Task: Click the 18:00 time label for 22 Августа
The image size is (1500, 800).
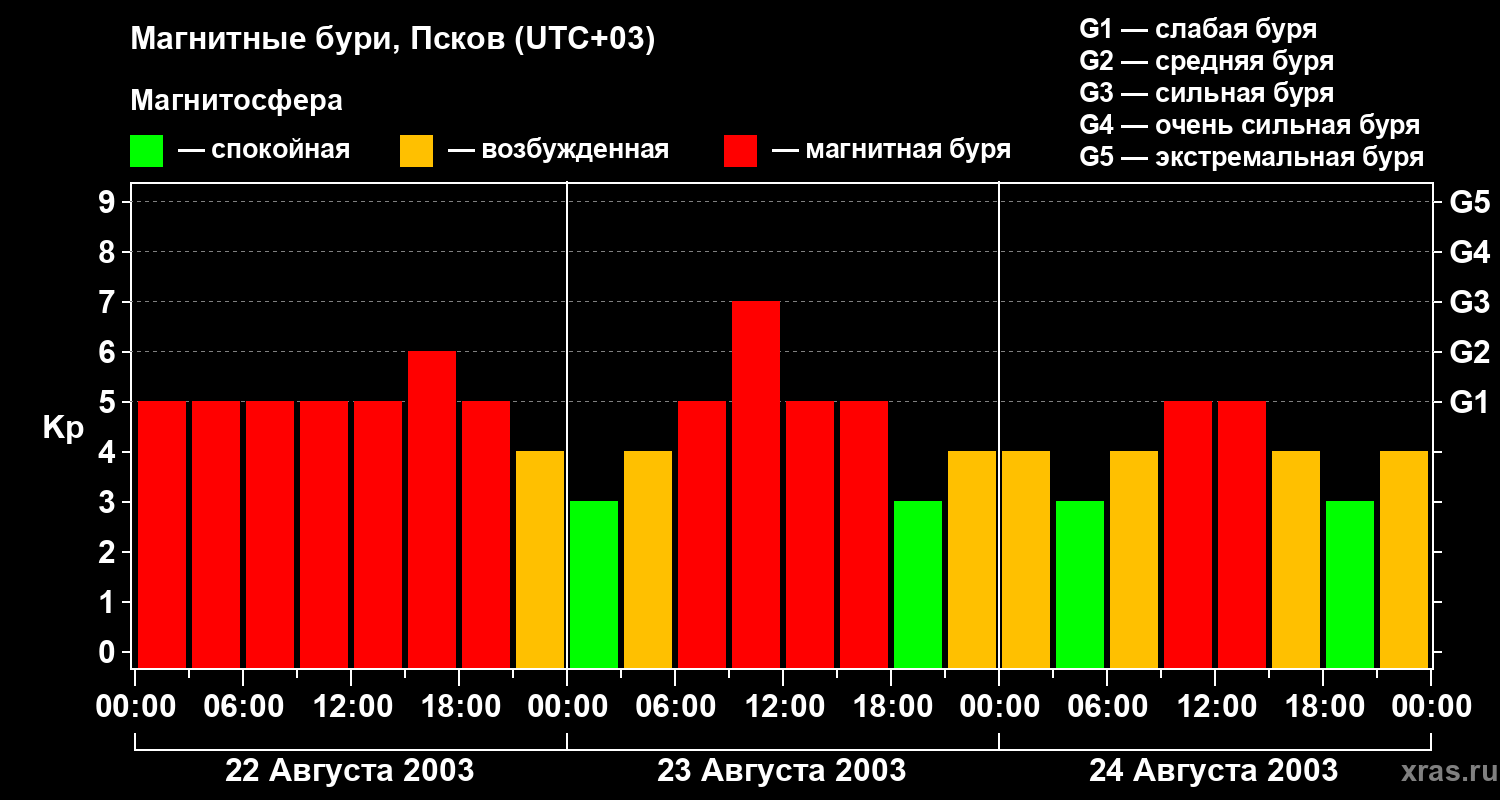Action: point(459,706)
